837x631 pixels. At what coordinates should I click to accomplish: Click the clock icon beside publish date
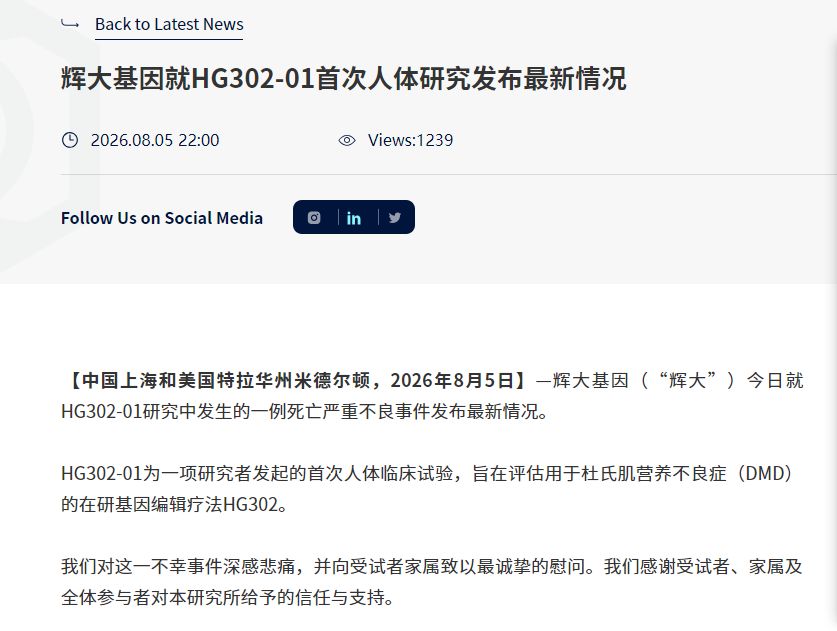(70, 140)
